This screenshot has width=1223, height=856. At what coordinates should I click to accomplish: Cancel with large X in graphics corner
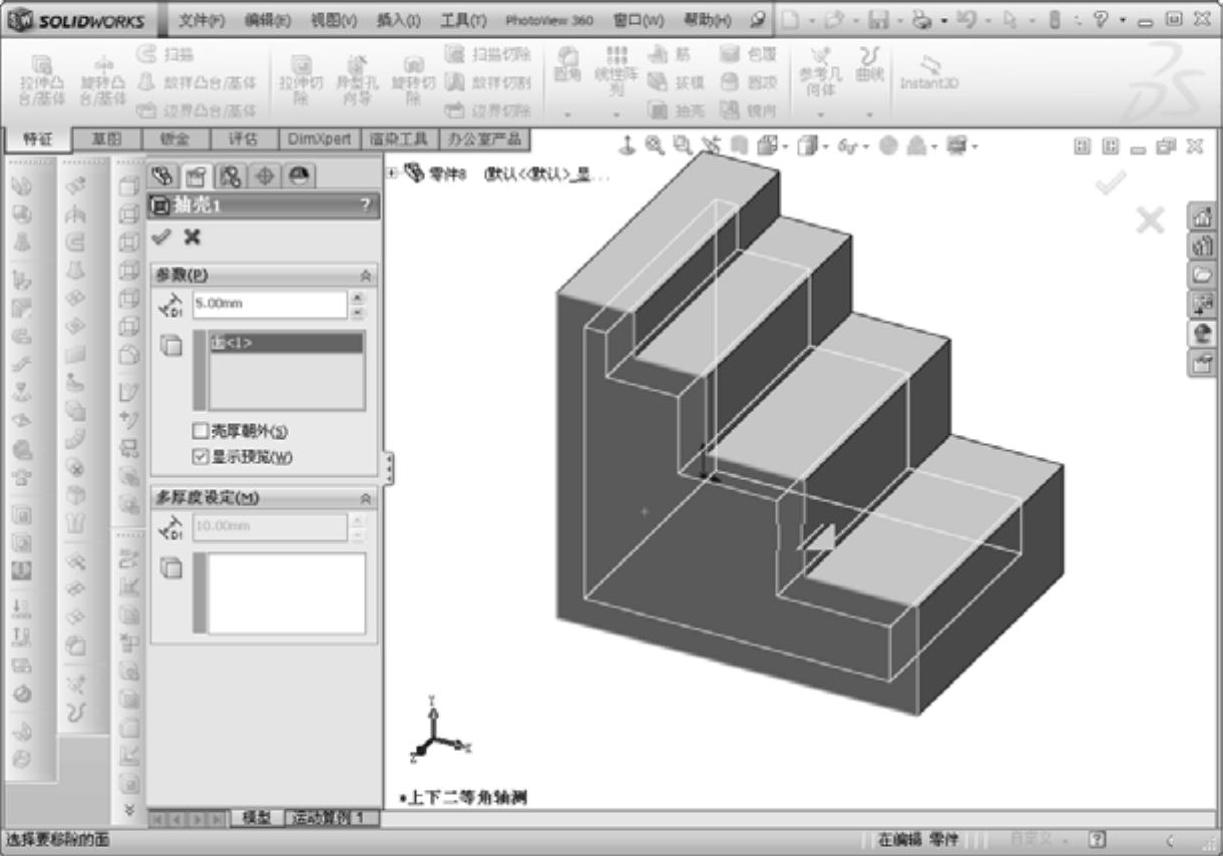point(1151,220)
